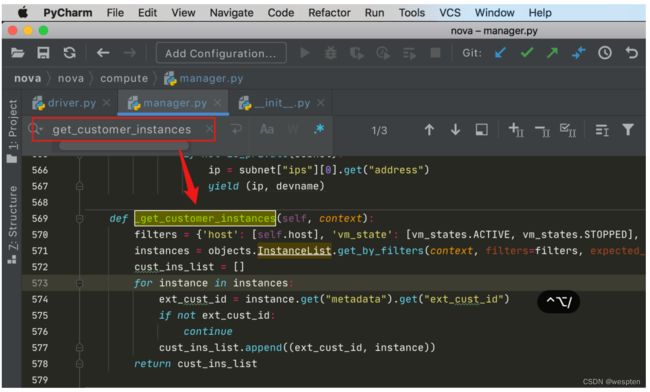Close the driver.py tab
The image size is (650, 392).
coord(107,103)
